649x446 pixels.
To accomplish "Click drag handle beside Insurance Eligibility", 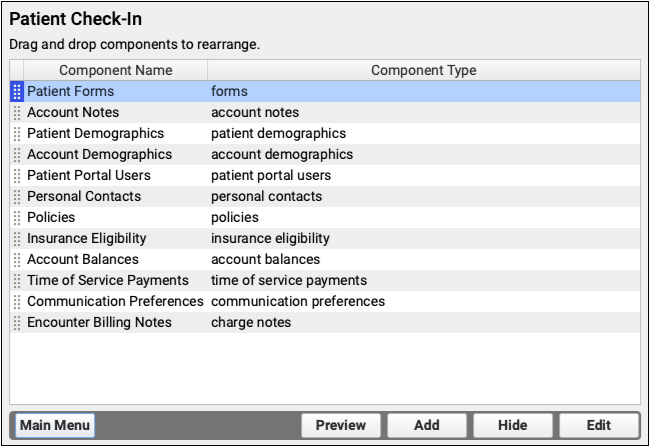I will tap(17, 238).
